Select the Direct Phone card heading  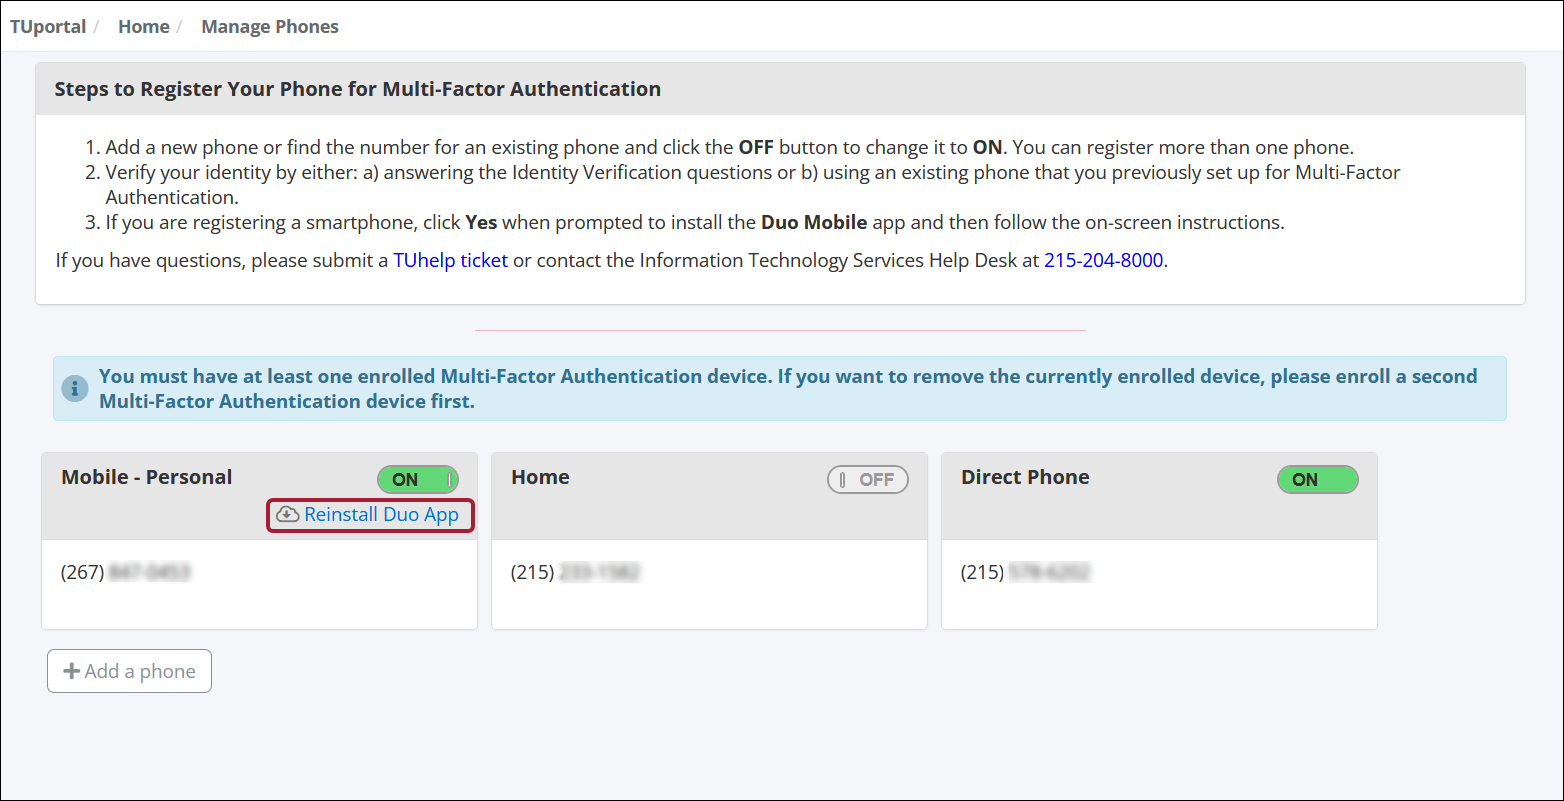(1025, 477)
